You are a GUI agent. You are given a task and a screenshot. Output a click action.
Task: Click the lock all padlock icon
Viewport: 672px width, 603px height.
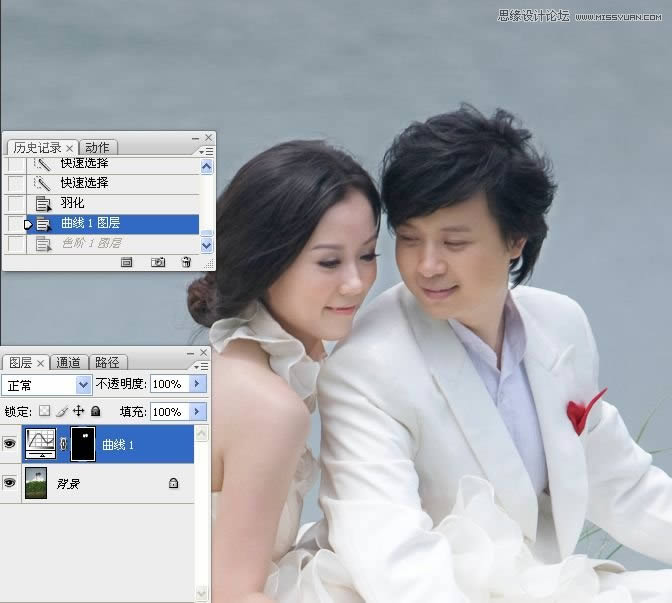click(95, 411)
